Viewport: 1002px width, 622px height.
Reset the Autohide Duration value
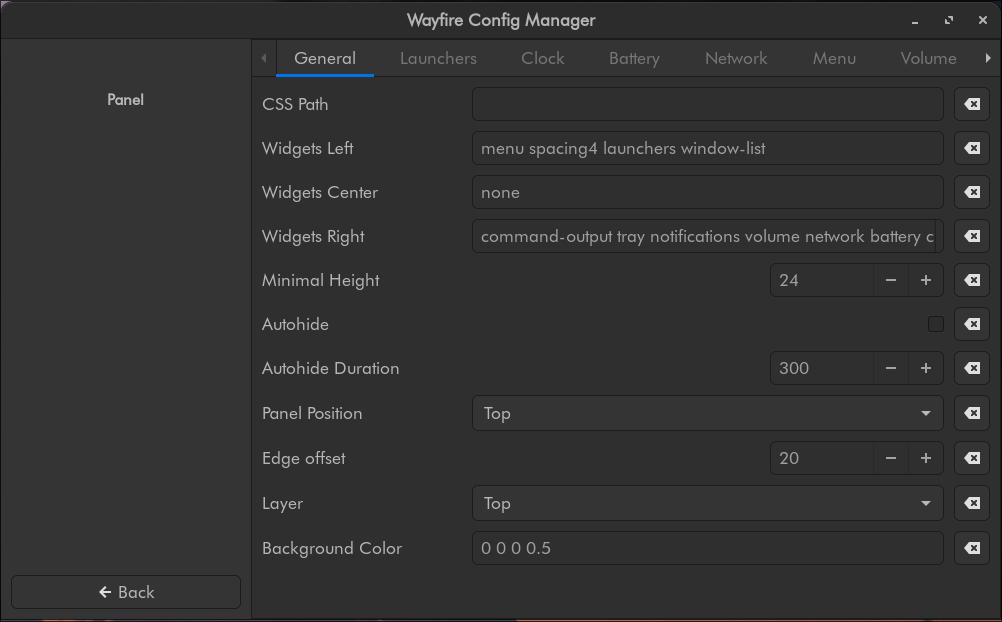(972, 368)
